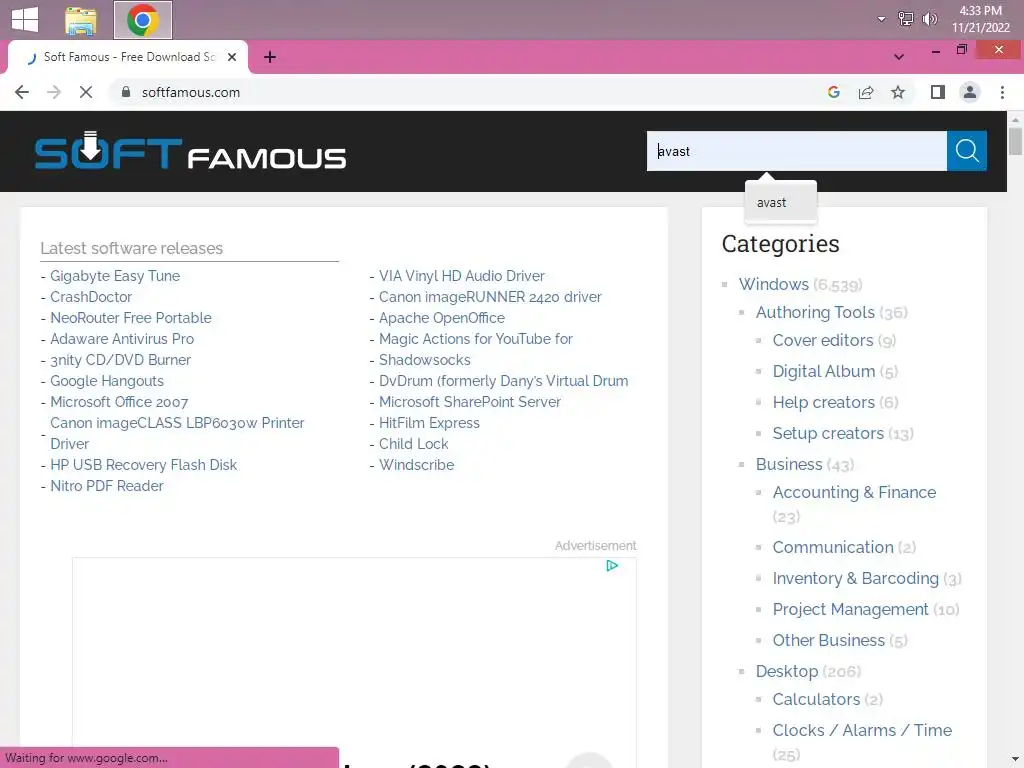Open the 4:33 PM clock calendar
The height and width of the screenshot is (768, 1024).
tap(980, 19)
